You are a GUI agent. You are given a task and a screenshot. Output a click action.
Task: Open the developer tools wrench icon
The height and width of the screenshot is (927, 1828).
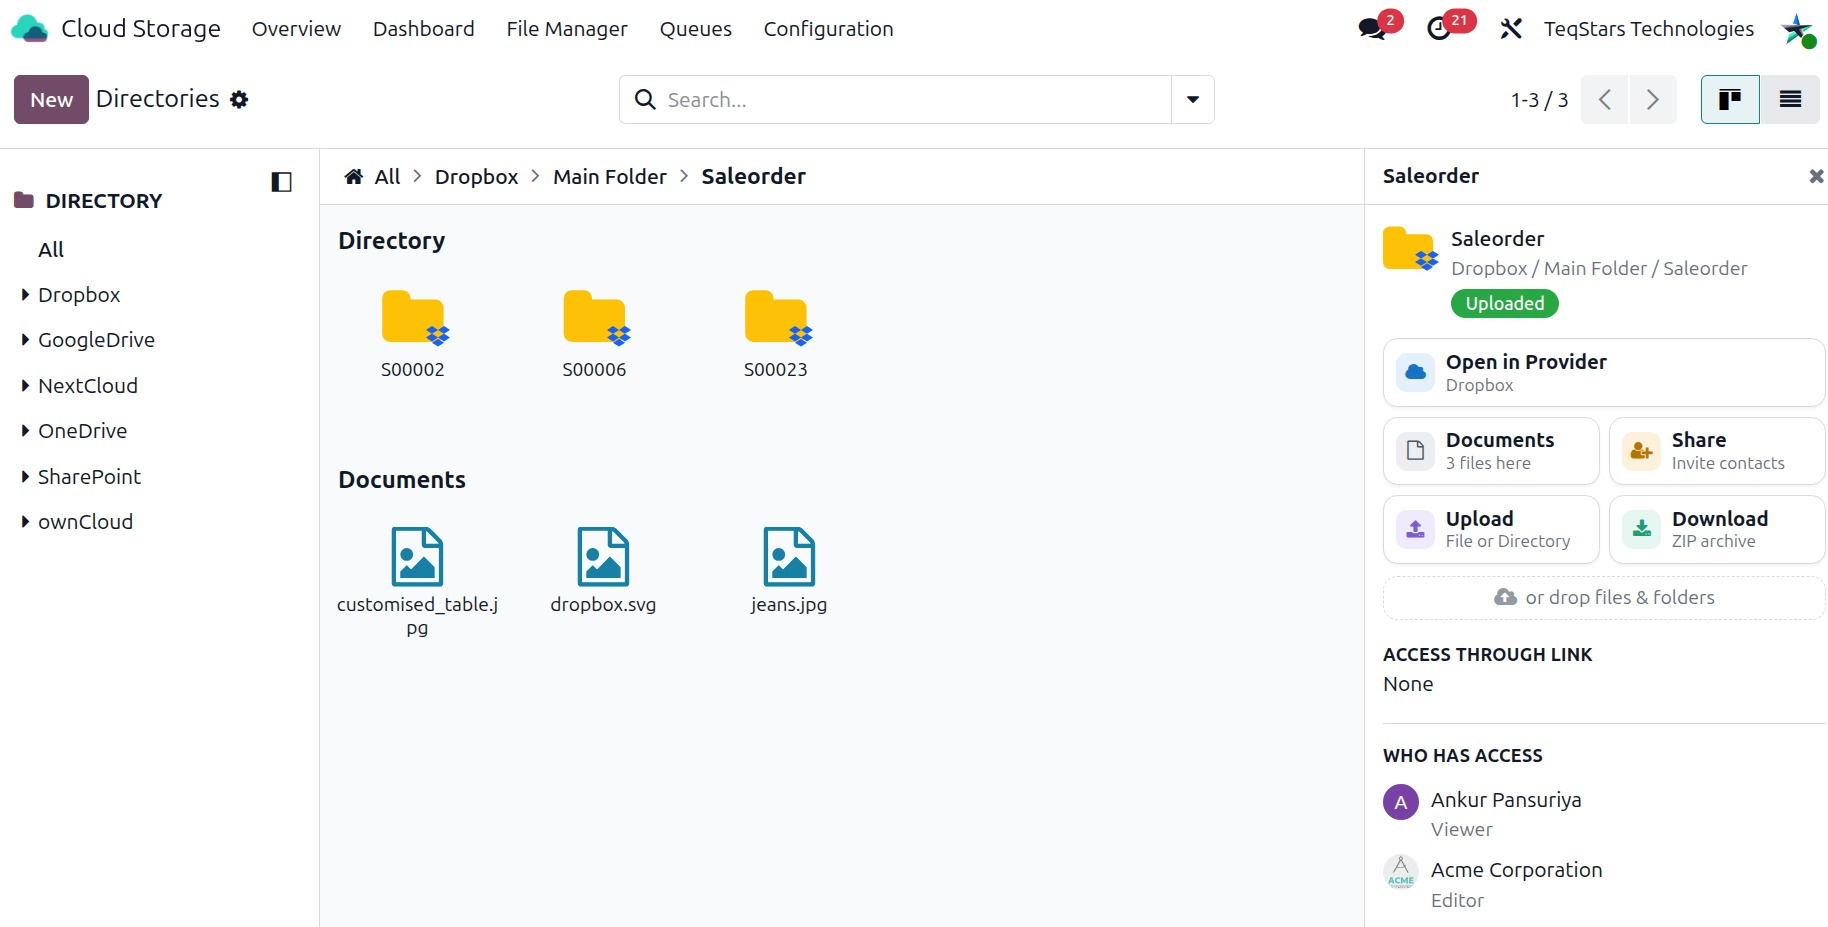(x=1510, y=29)
